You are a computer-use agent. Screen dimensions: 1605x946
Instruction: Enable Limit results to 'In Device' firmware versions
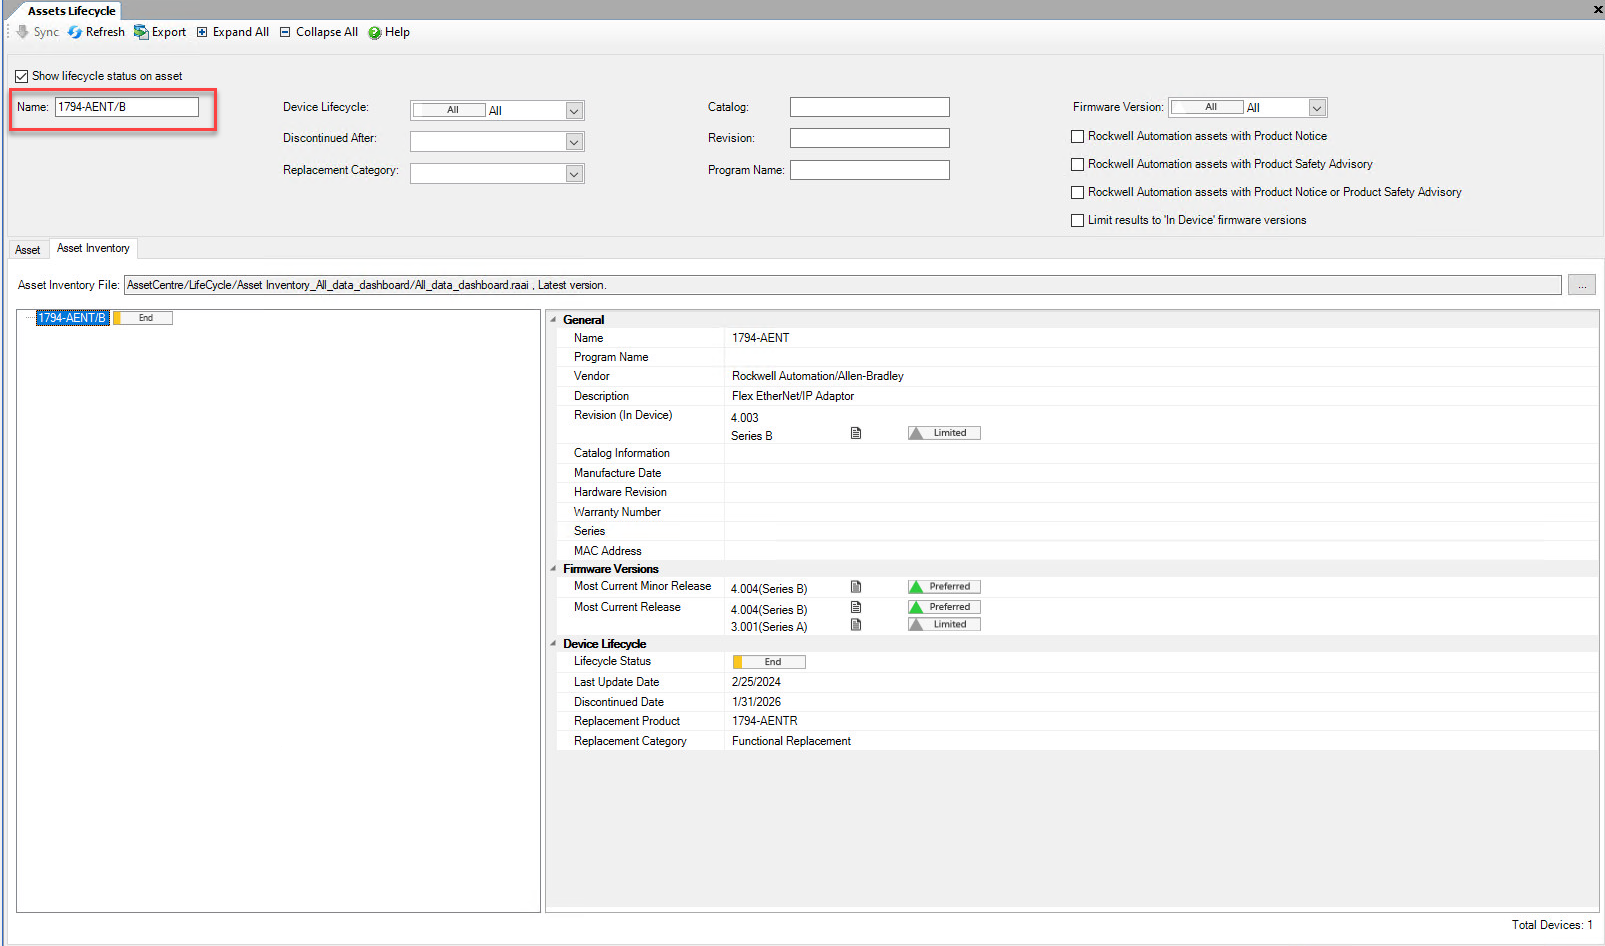1077,220
